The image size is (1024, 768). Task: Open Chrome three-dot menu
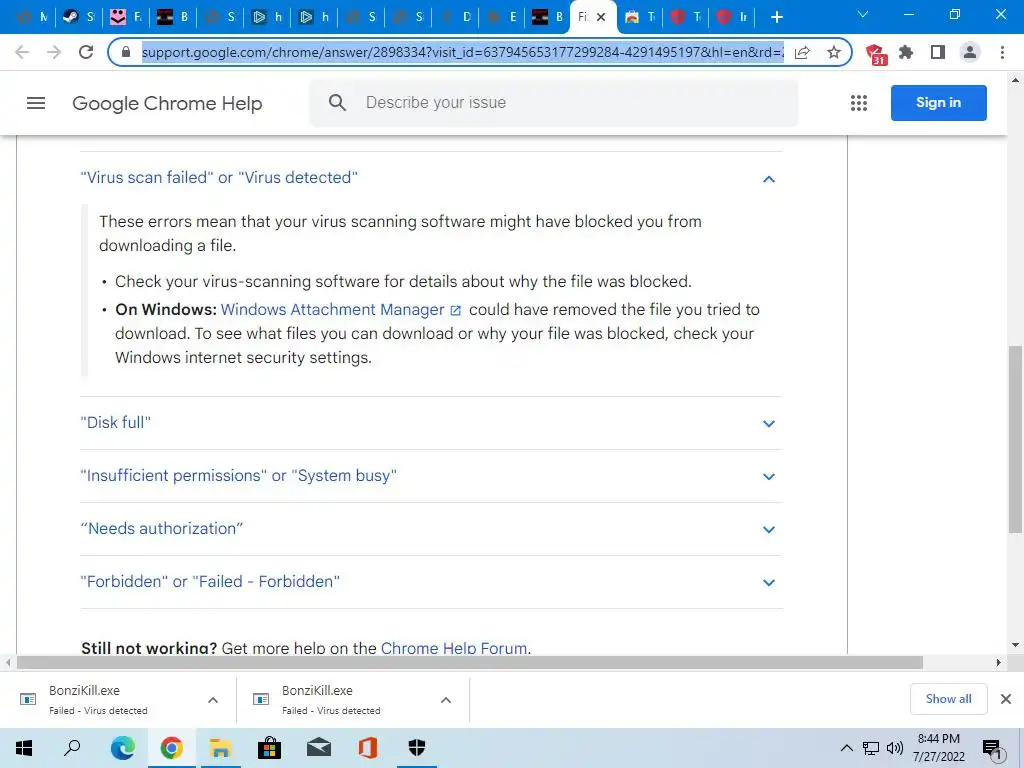[x=1002, y=52]
